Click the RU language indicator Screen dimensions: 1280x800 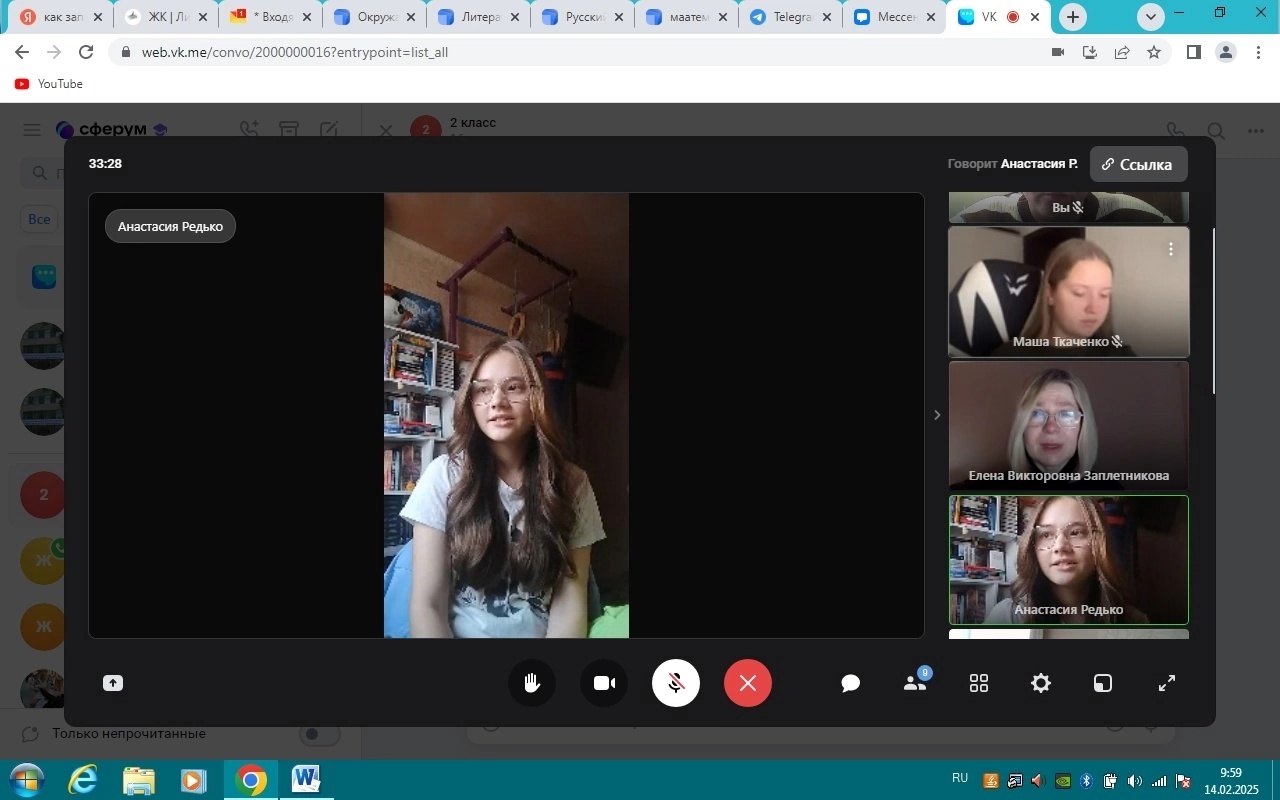pyautogui.click(x=960, y=778)
